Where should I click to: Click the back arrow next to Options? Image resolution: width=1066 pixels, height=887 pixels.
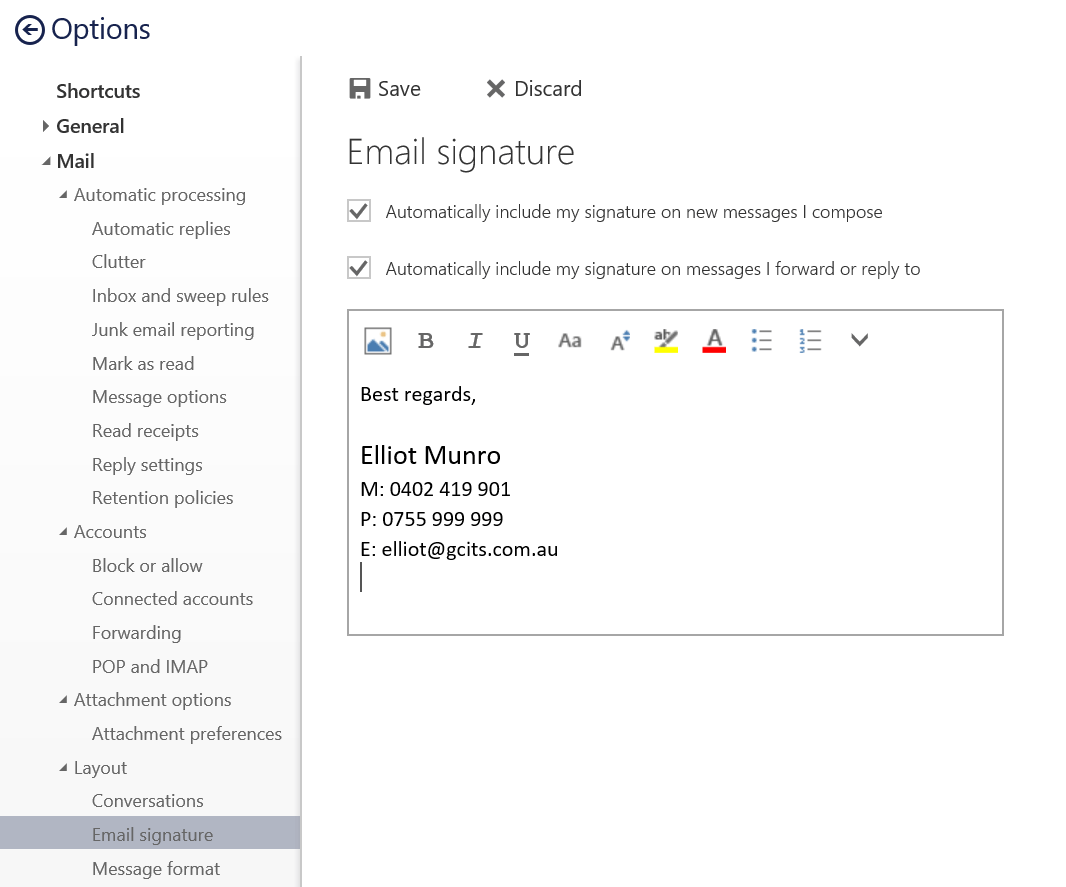click(30, 31)
